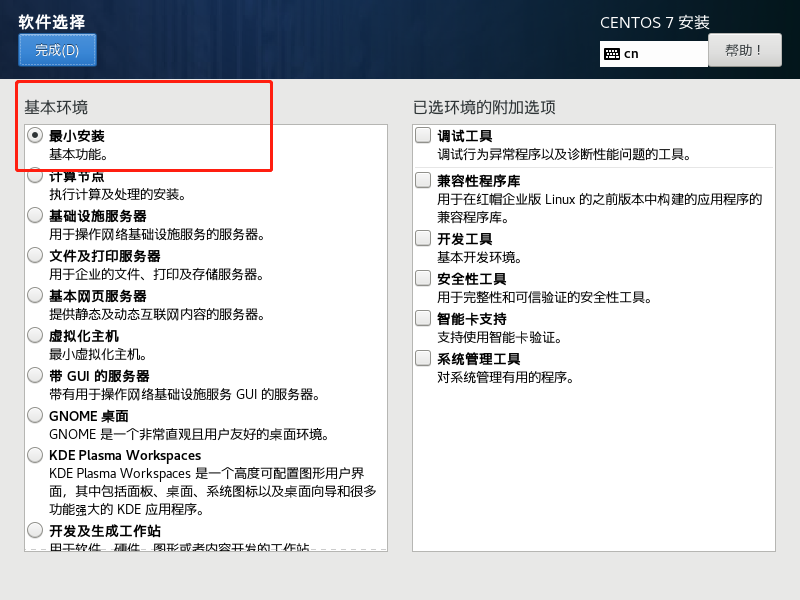The height and width of the screenshot is (600, 800).
Task: Click the 提供静态及动态互联网内容的服务器。 text
Action: point(157,314)
